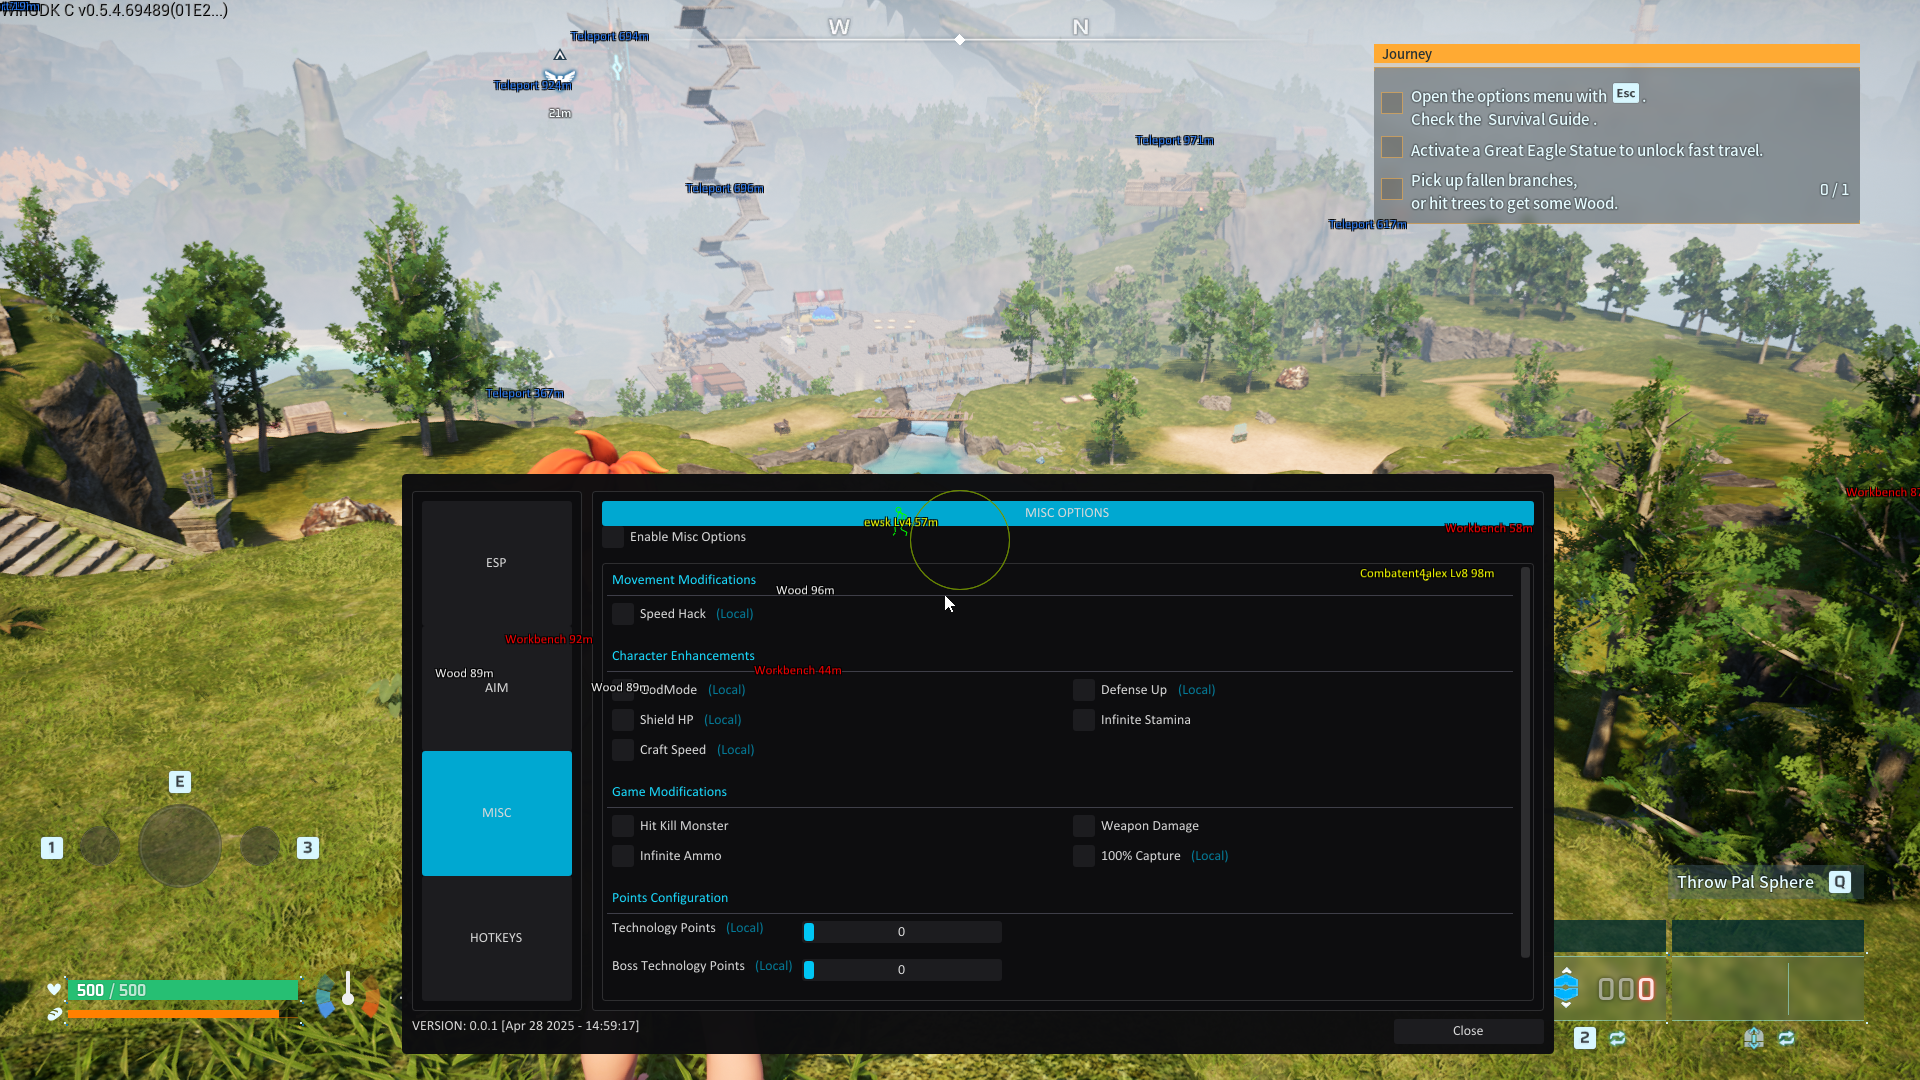The image size is (1920, 1080).
Task: Click the Close button in cheat menu
Action: point(1468,1031)
